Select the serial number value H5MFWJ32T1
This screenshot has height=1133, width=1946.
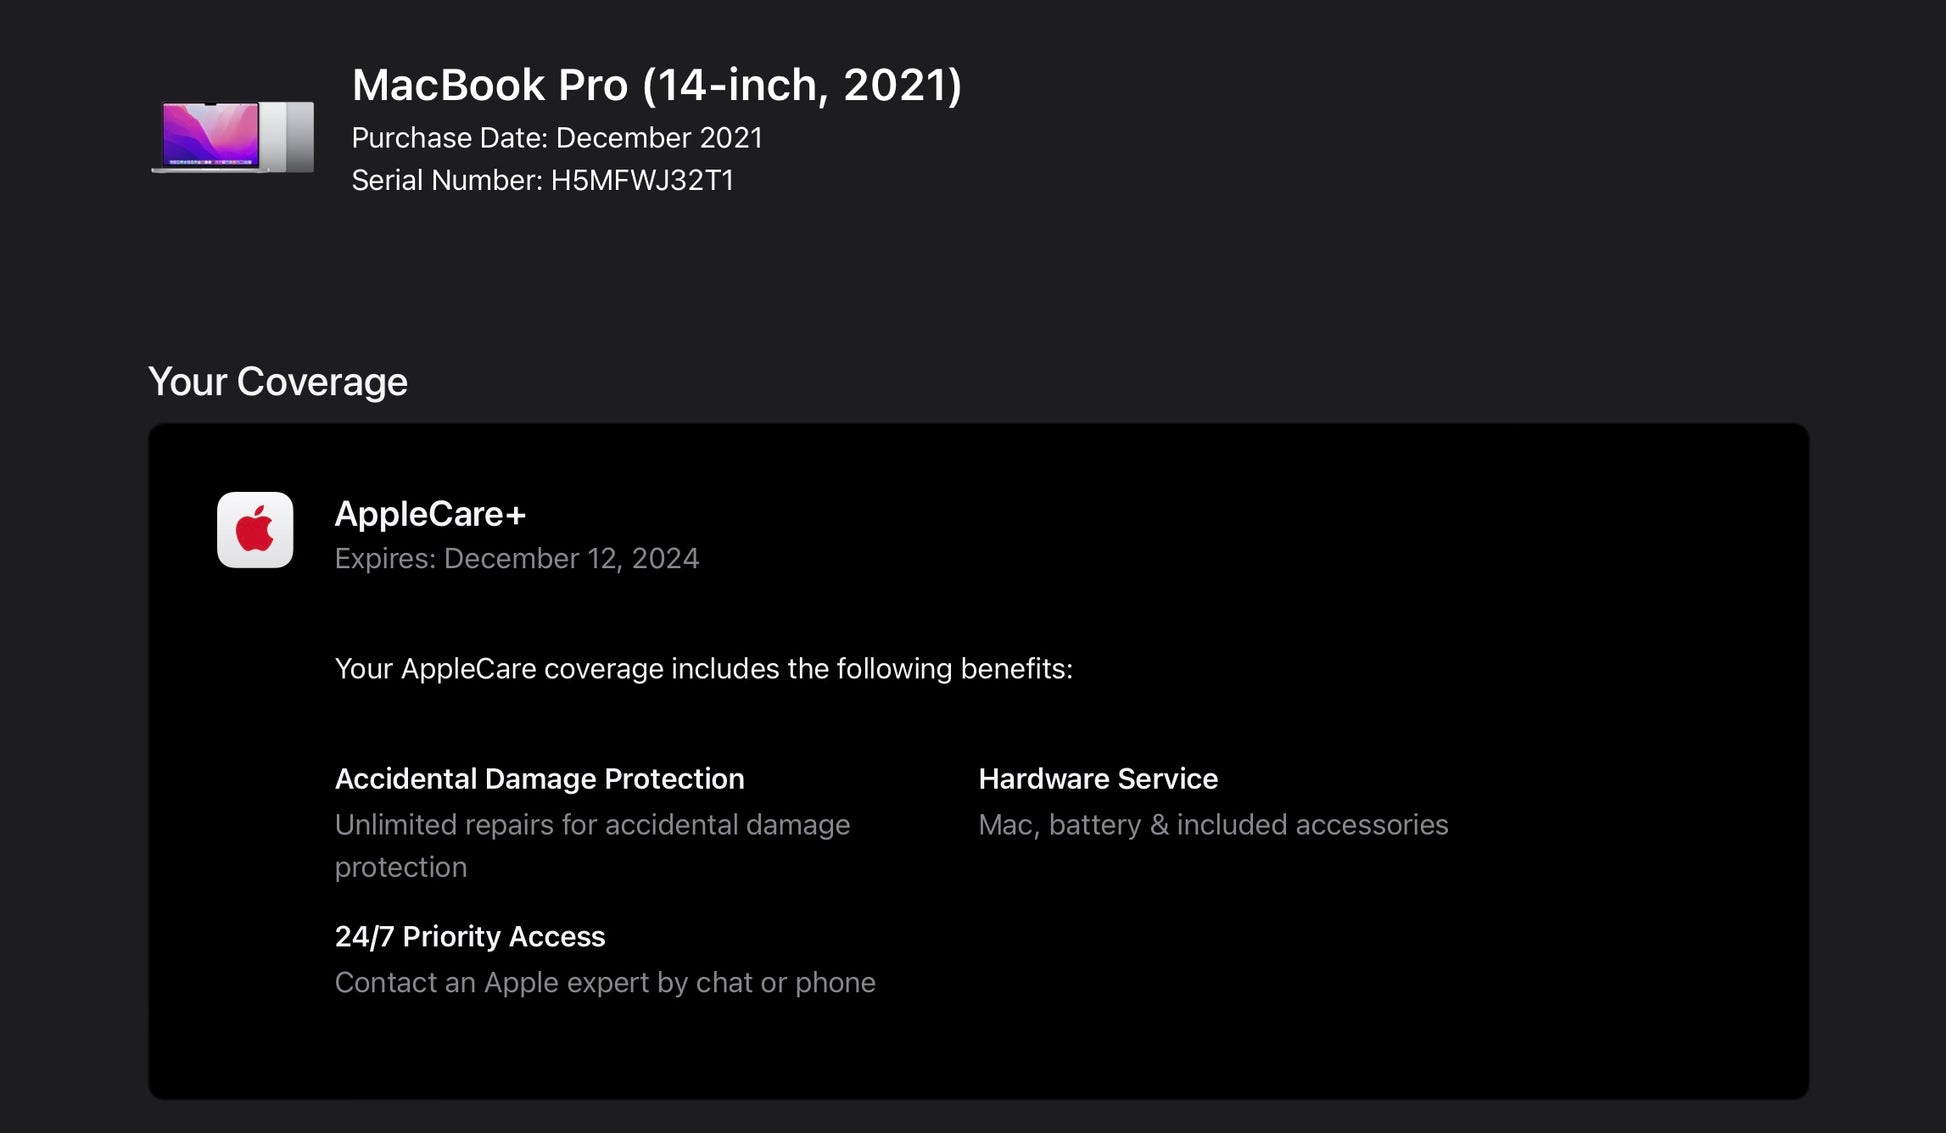pyautogui.click(x=642, y=180)
